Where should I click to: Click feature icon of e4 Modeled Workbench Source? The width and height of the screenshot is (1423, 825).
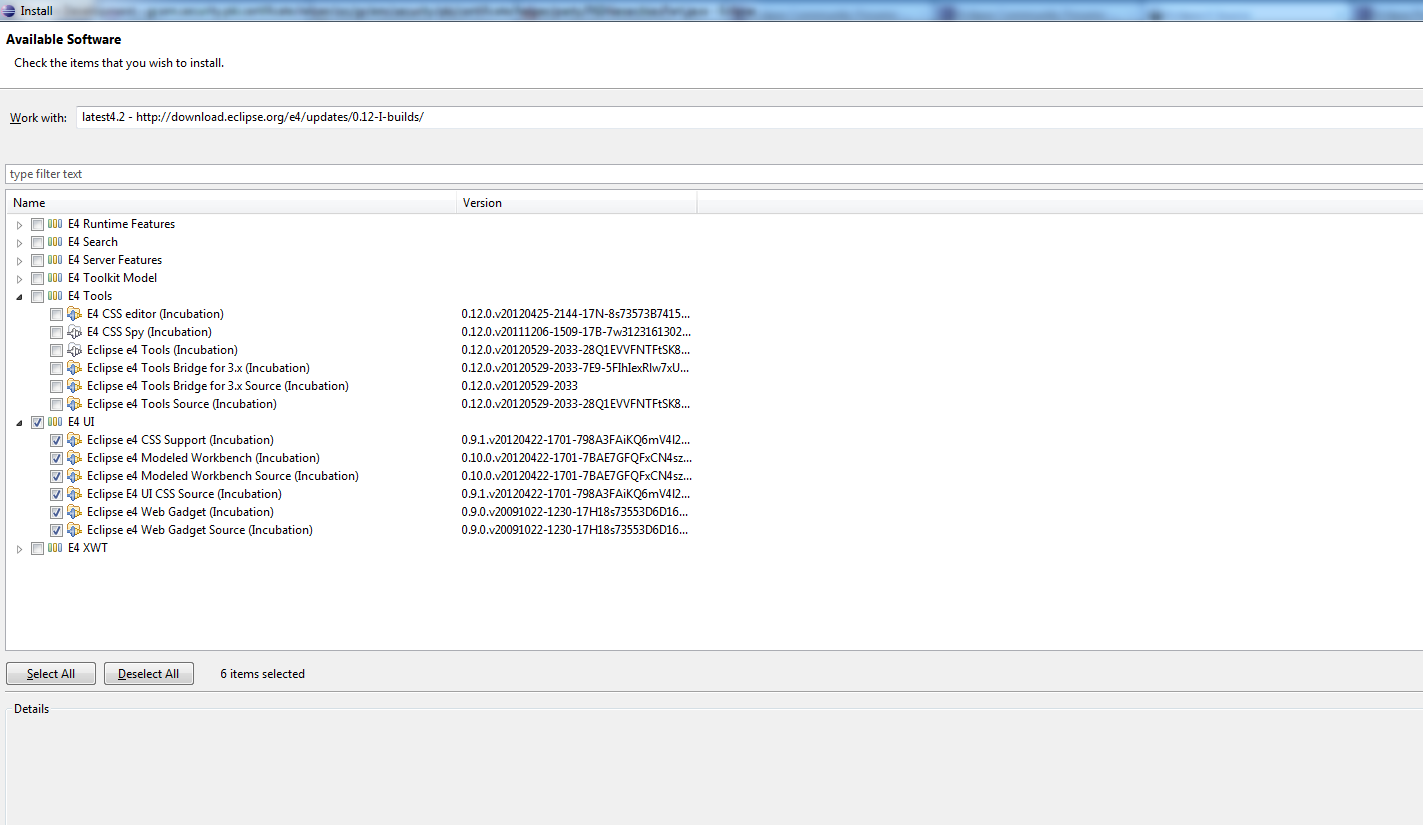[x=74, y=476]
